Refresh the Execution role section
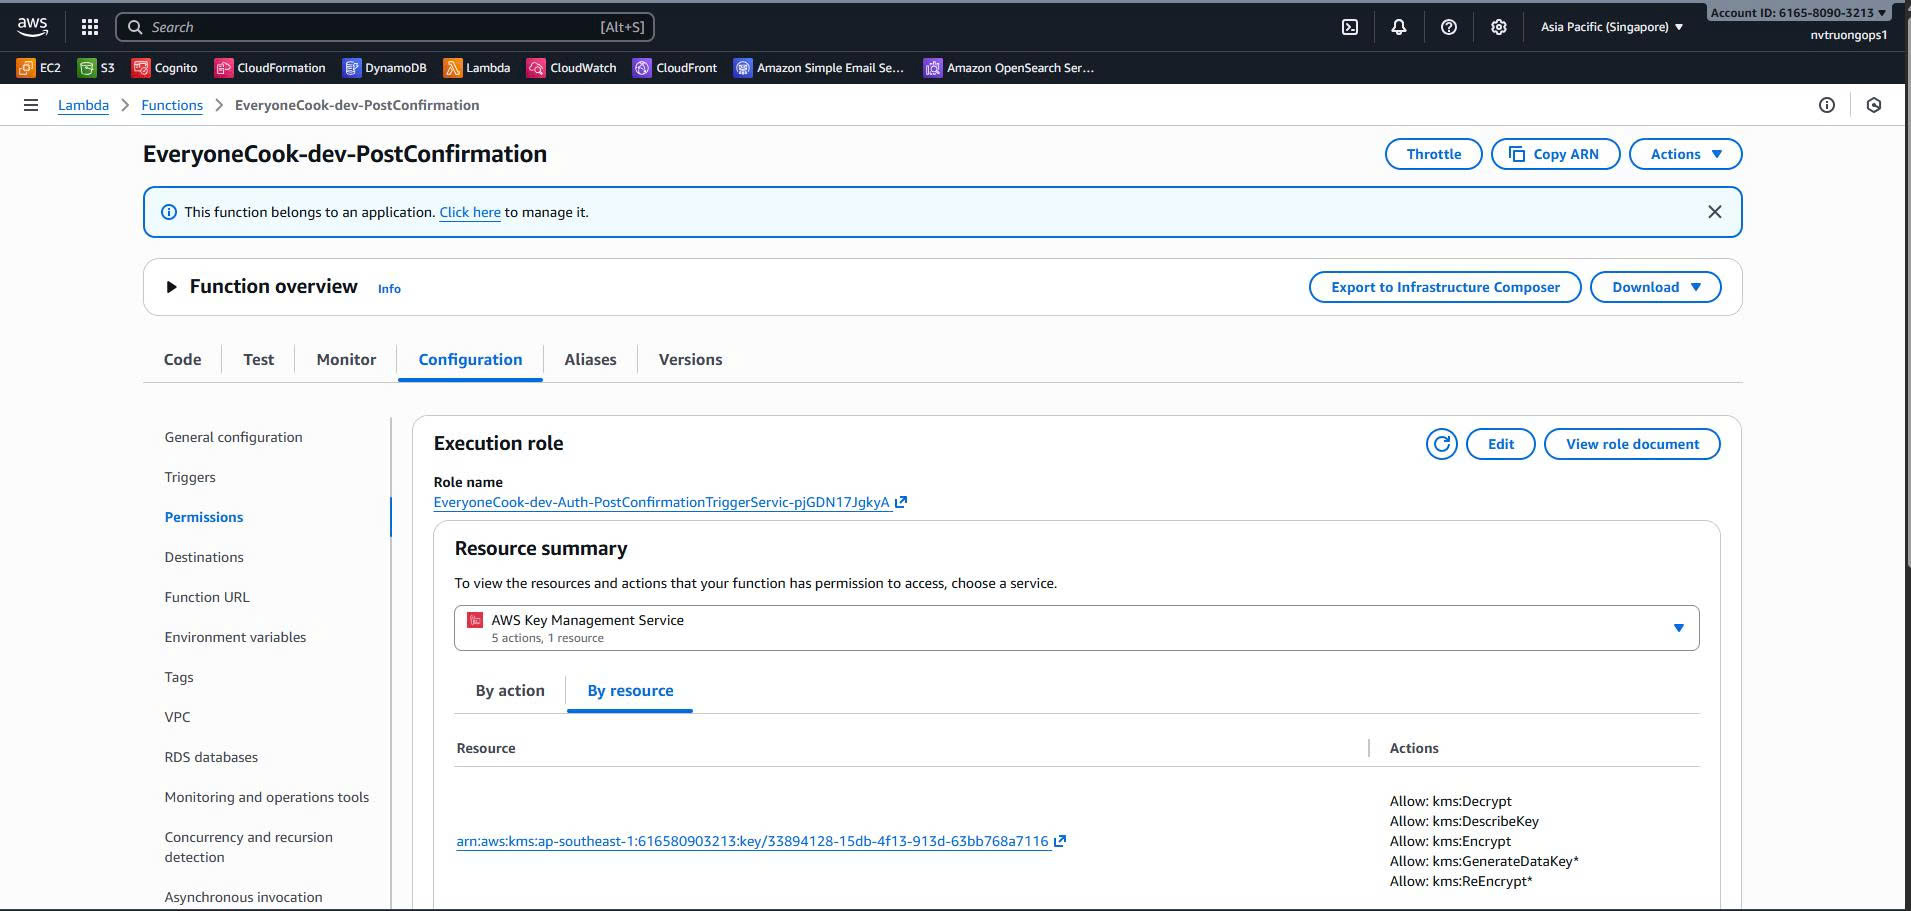 1441,444
